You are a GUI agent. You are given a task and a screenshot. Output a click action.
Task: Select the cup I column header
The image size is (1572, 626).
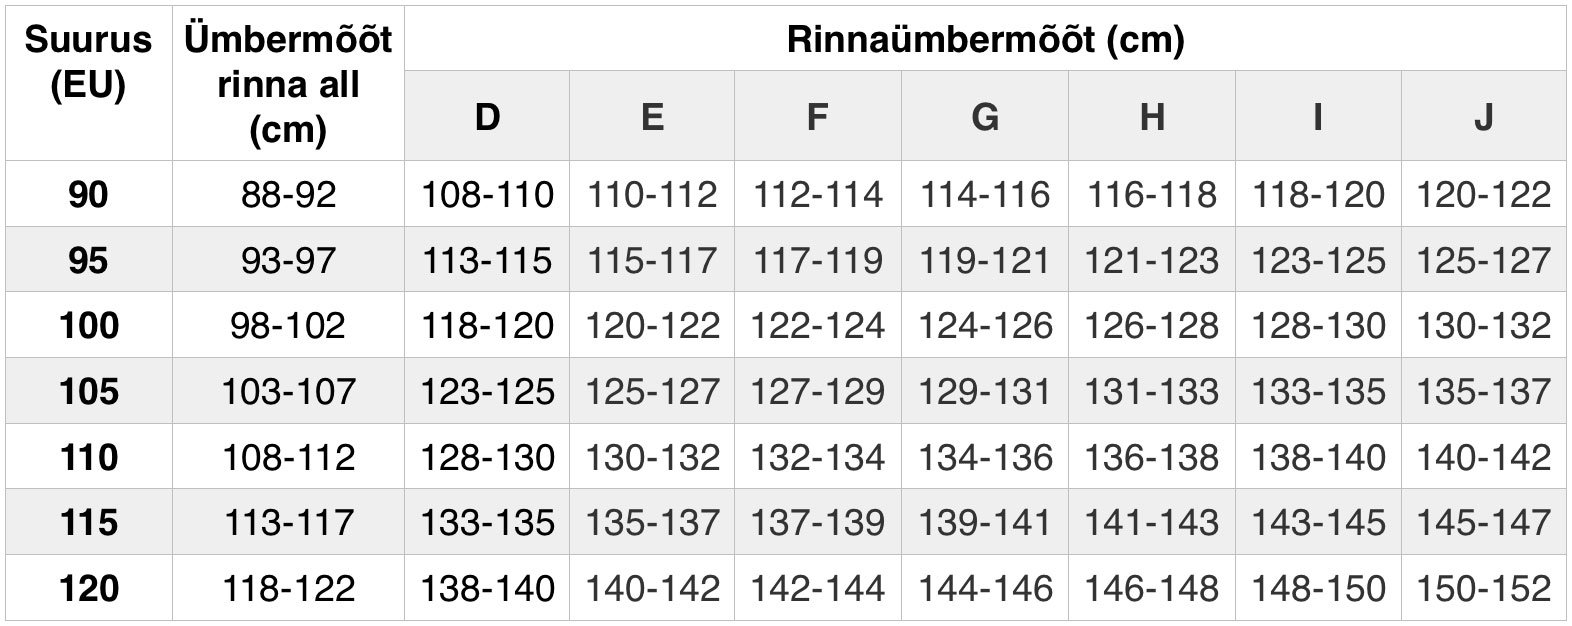click(x=1318, y=117)
